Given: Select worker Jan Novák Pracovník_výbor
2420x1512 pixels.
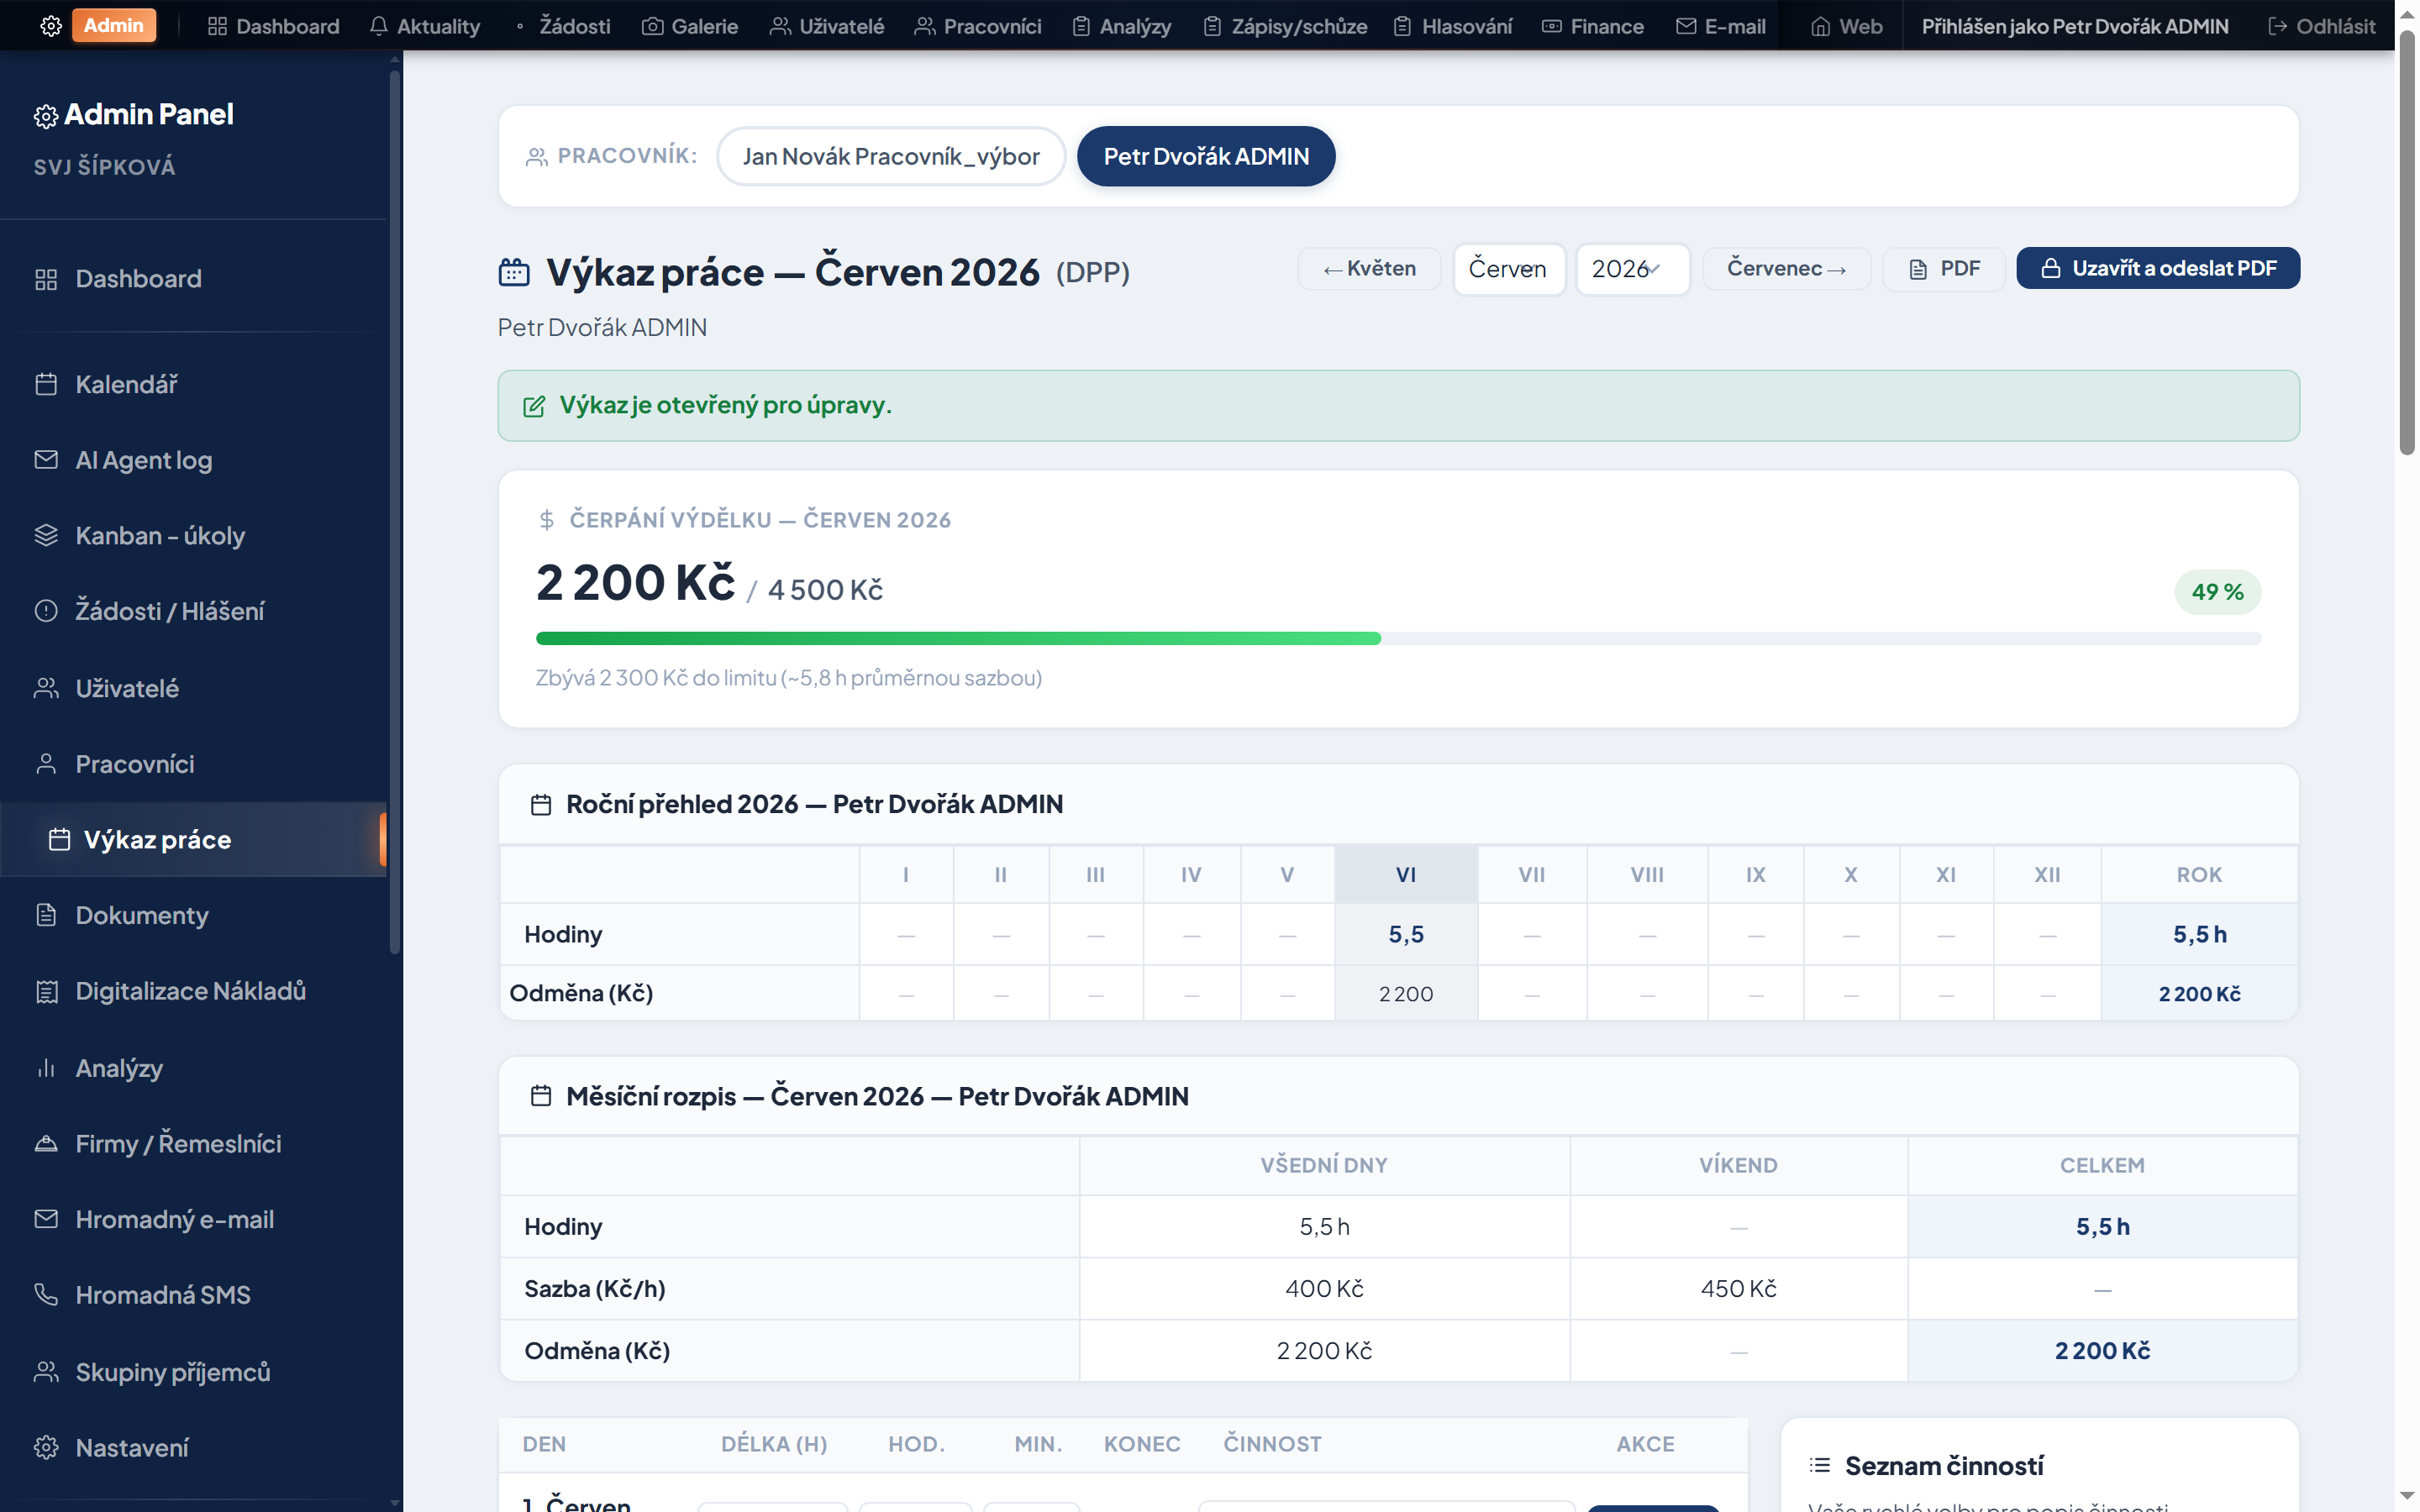Looking at the screenshot, I should click(890, 156).
